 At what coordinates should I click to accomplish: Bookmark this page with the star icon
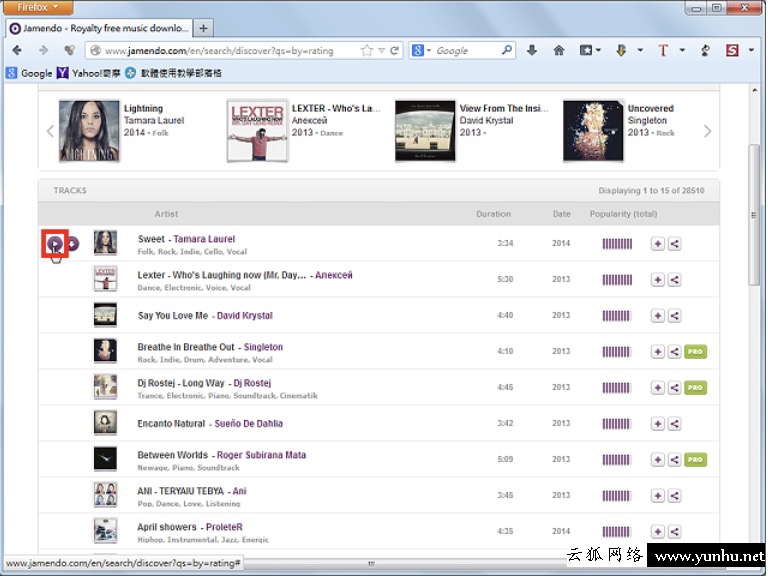[366, 50]
